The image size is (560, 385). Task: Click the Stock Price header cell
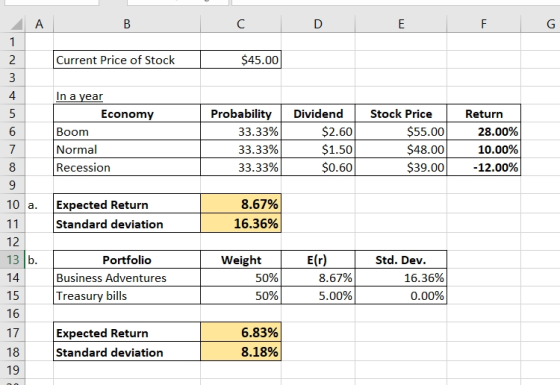pyautogui.click(x=401, y=114)
